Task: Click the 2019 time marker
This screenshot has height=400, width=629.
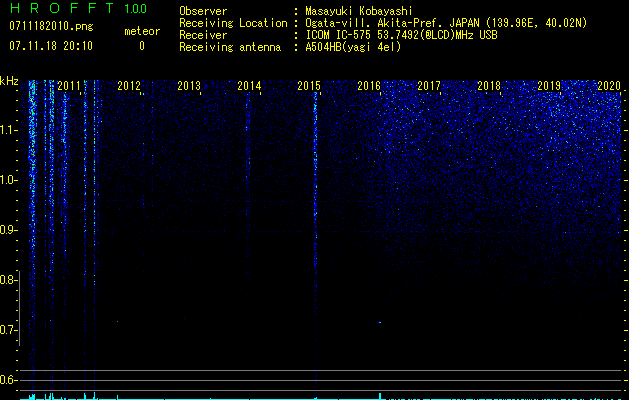Action: (x=549, y=85)
